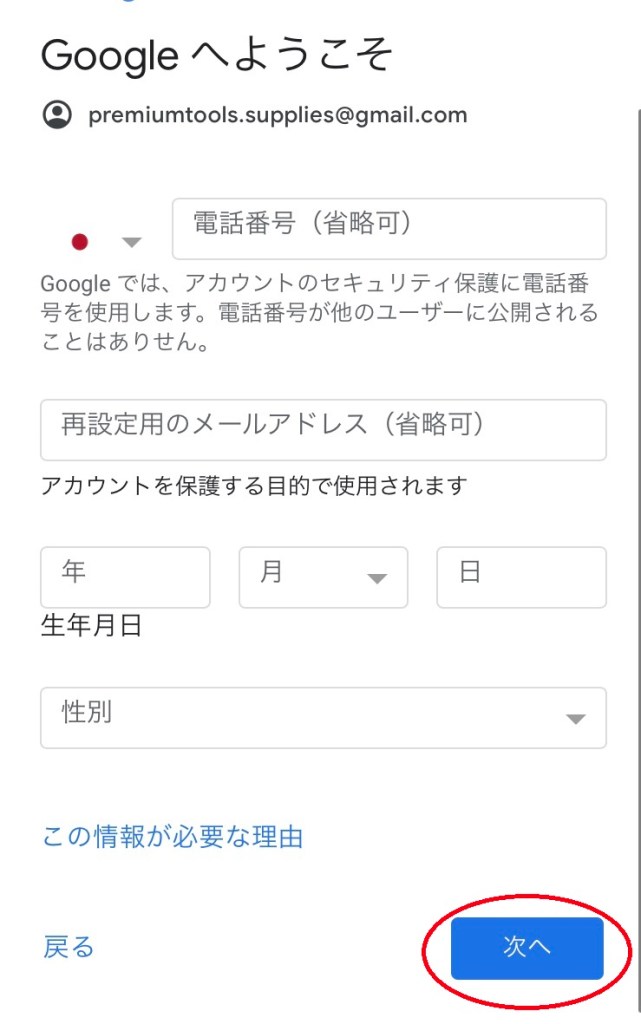Click the arrow icon in 性別 box

coord(575,719)
